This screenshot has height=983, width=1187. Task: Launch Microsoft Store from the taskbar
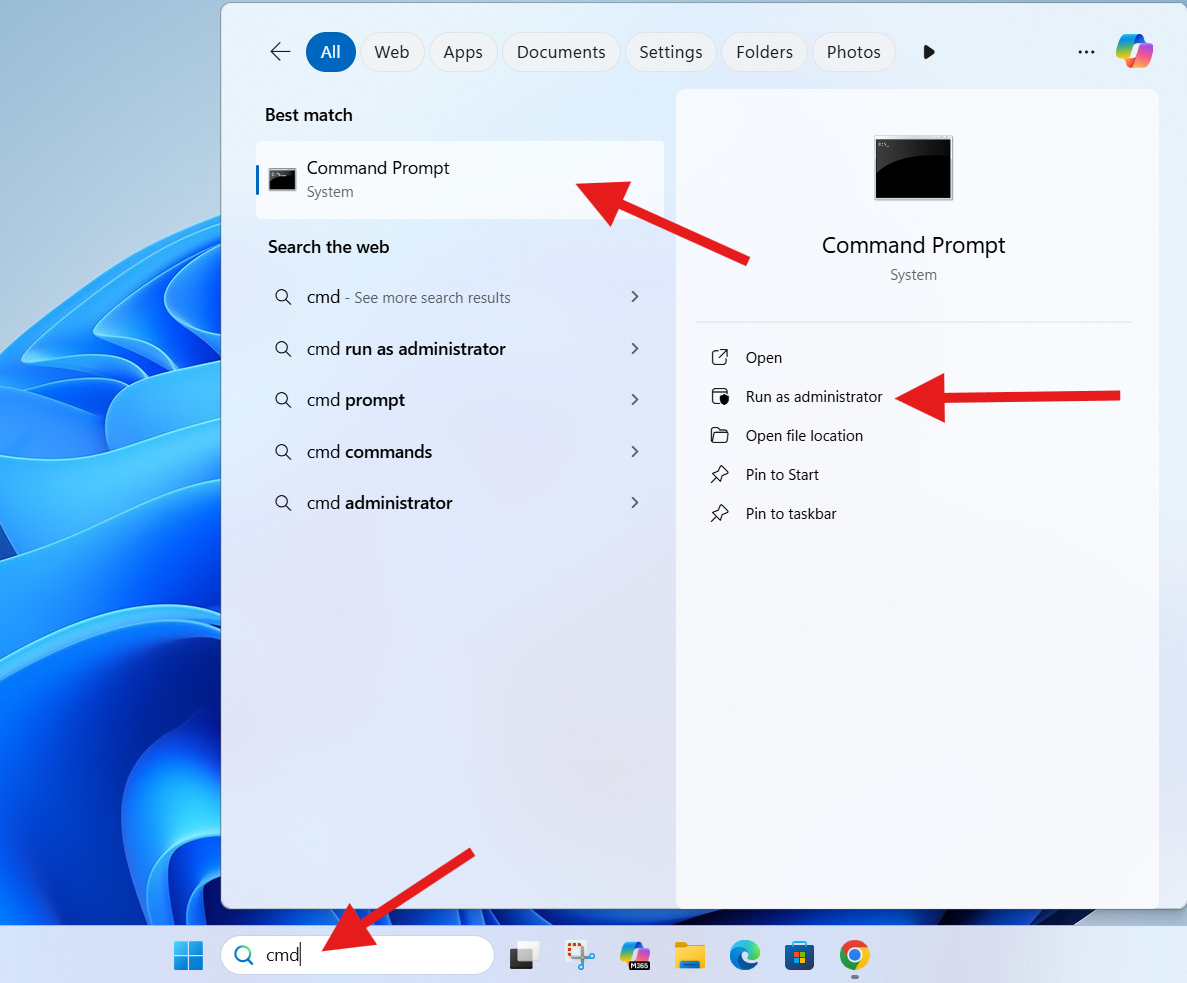(x=798, y=955)
